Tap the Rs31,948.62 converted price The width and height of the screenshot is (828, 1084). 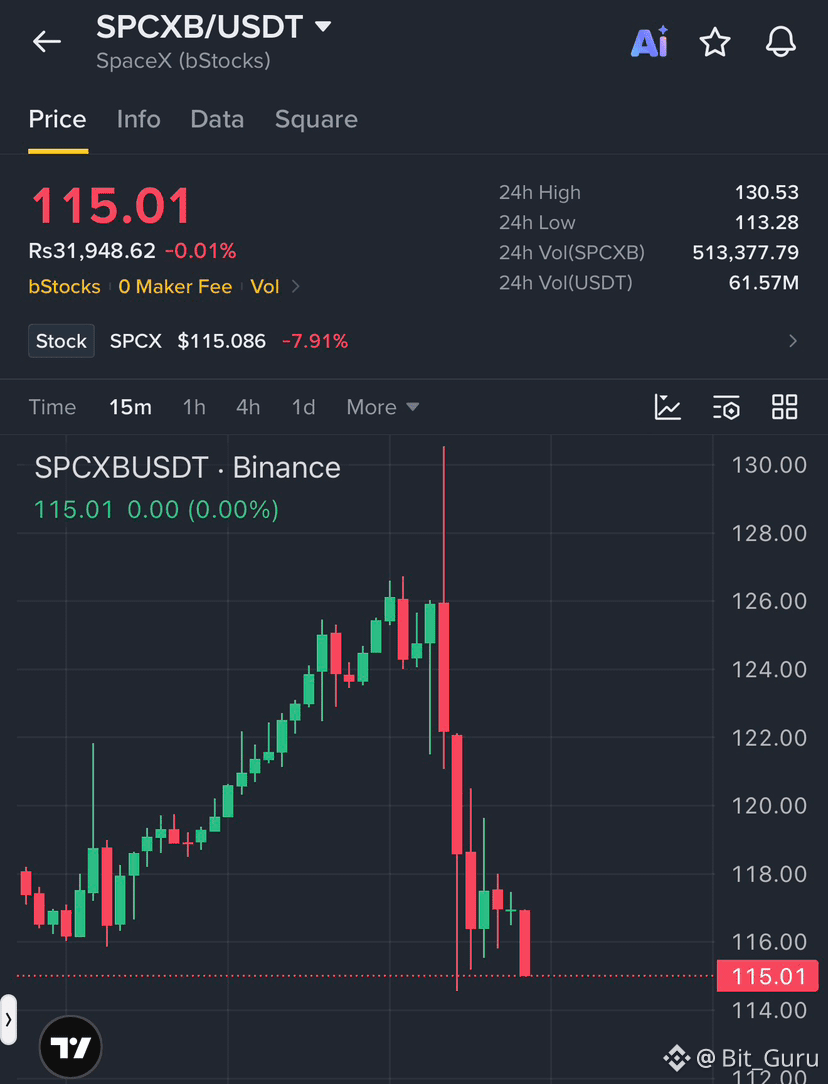pos(92,250)
